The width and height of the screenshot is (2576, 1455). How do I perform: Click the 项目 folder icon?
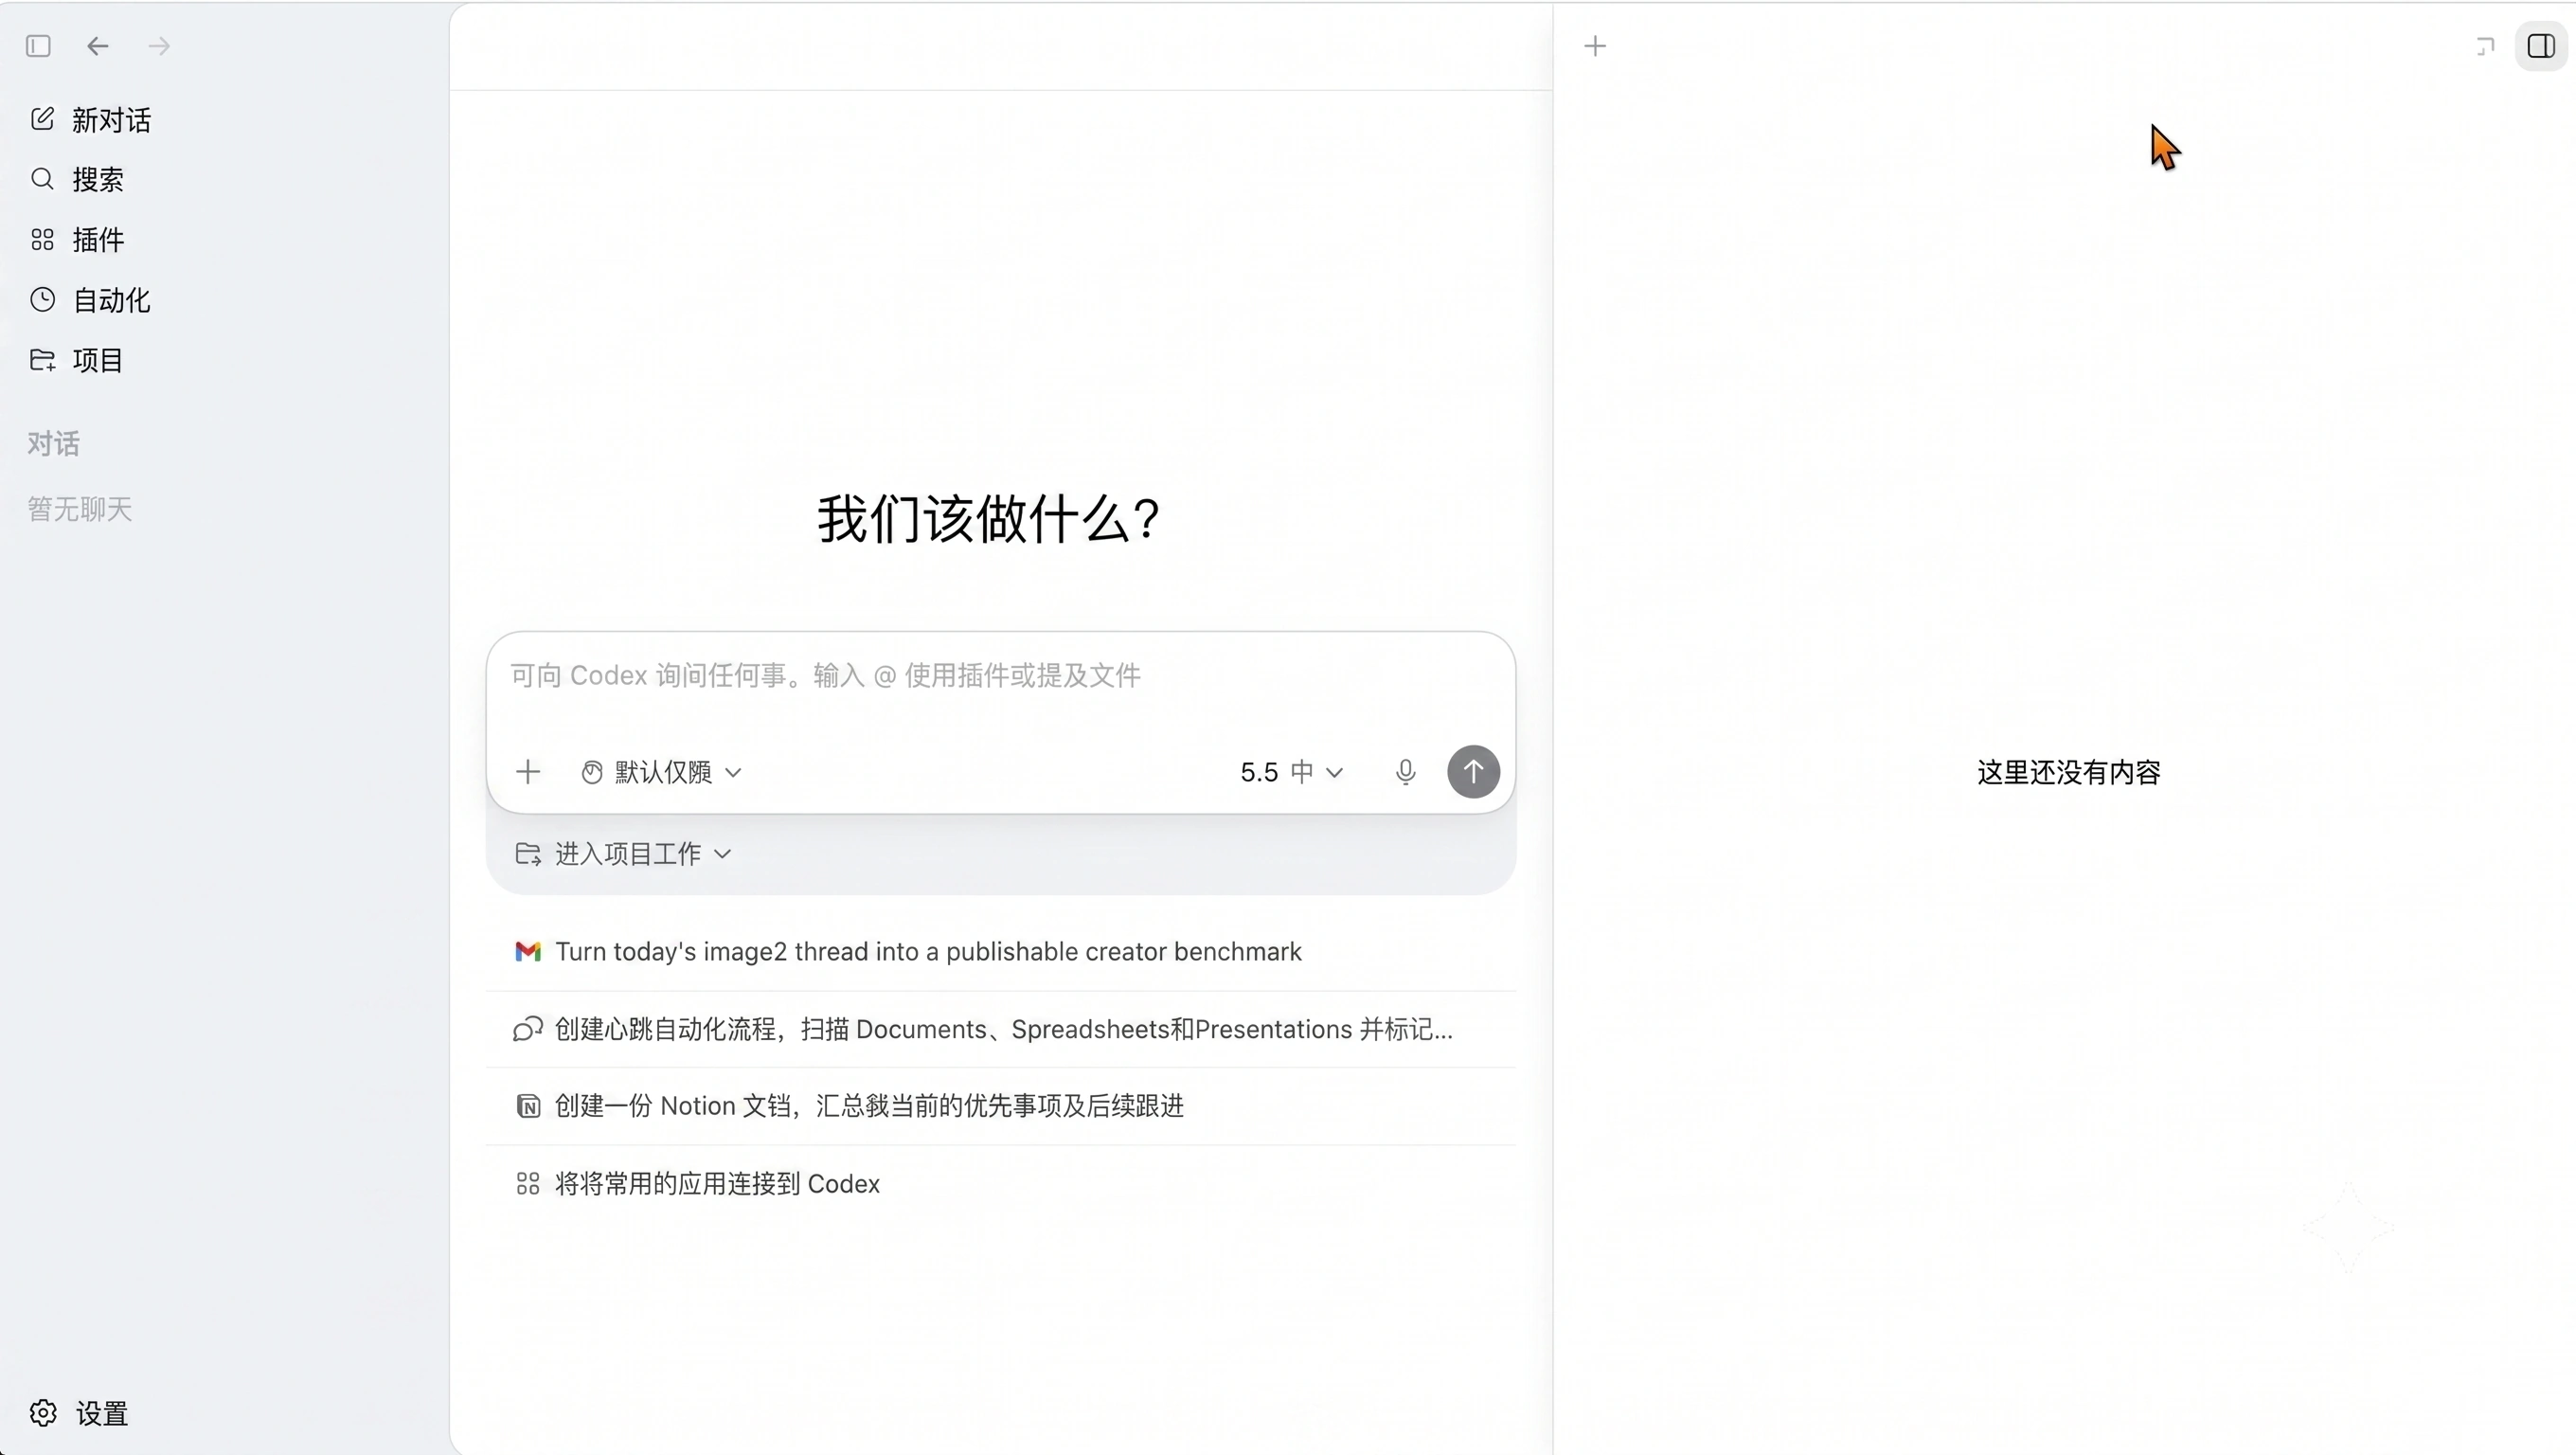point(42,360)
